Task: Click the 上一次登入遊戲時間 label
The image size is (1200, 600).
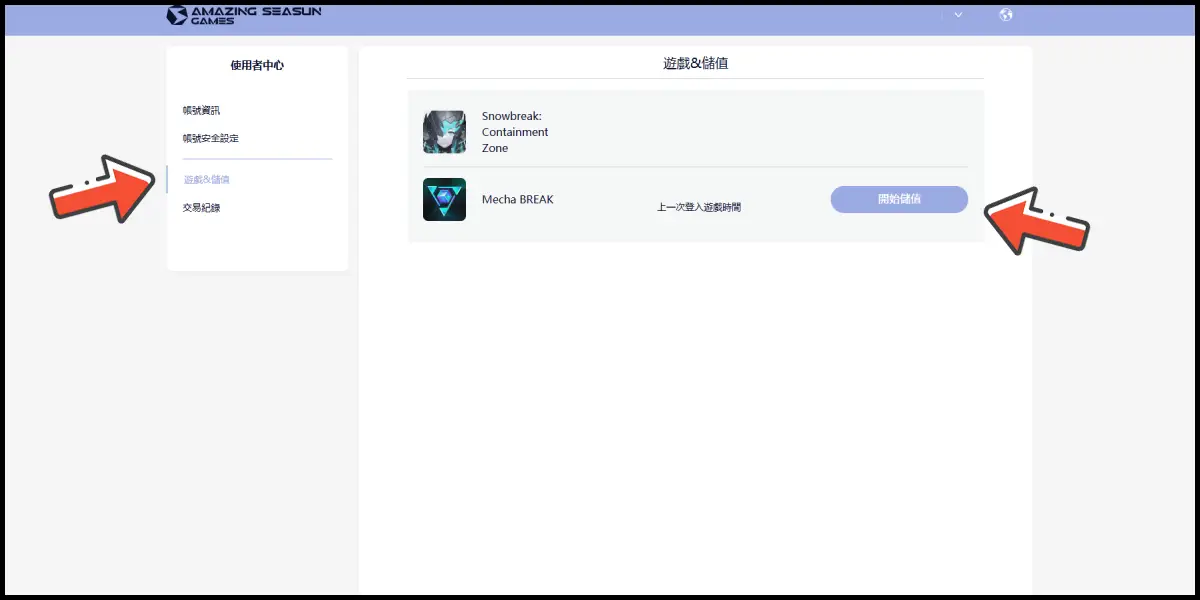Action: point(699,207)
